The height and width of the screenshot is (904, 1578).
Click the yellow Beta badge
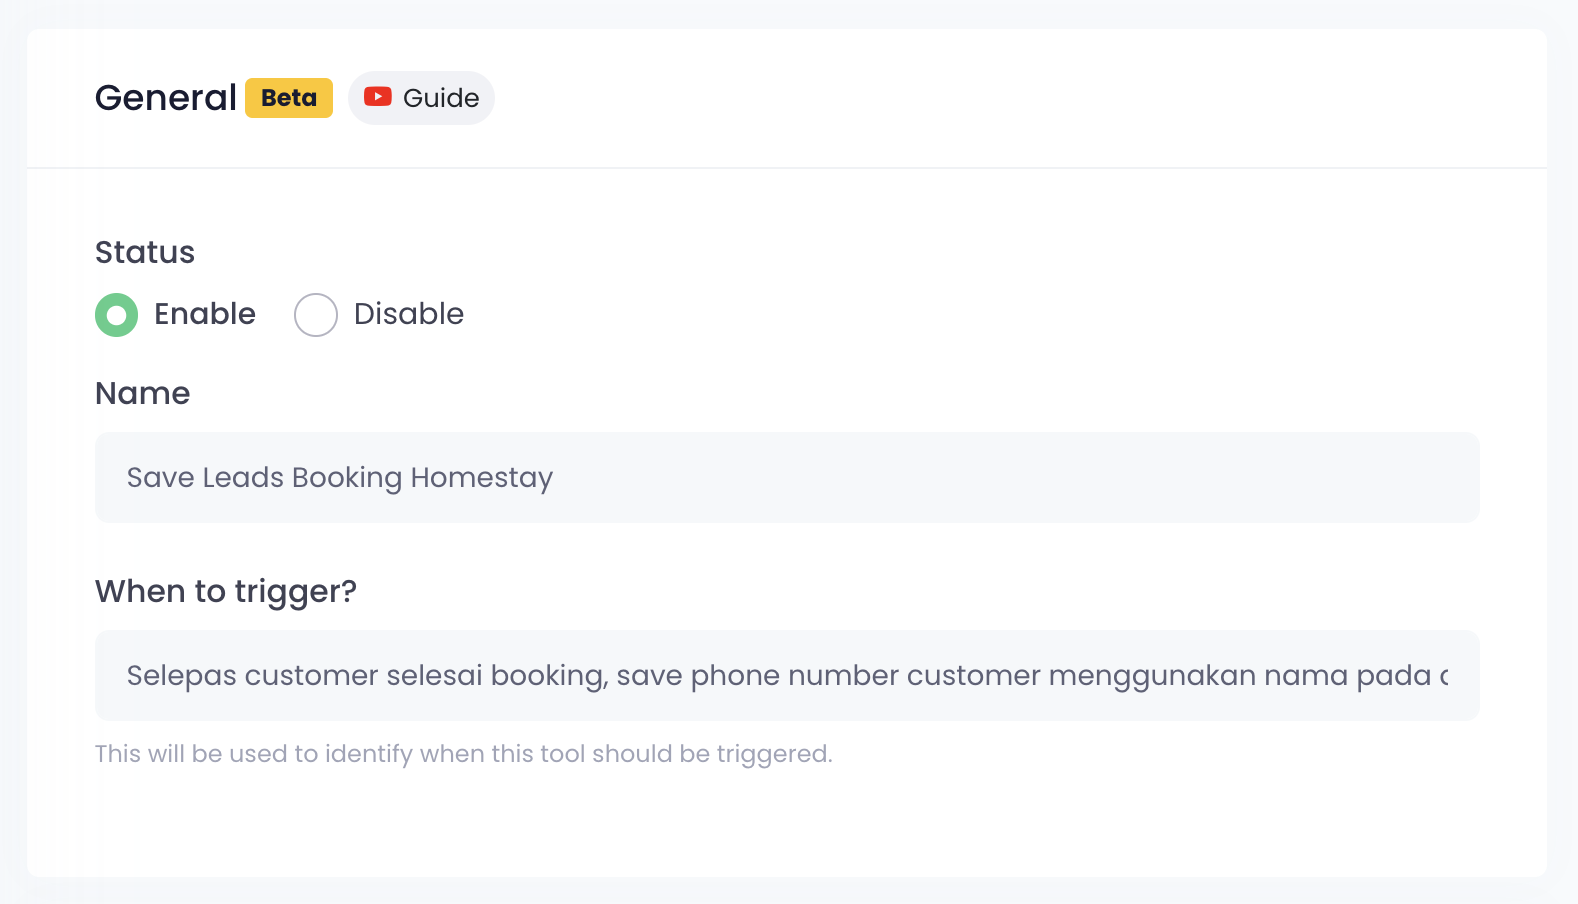tap(289, 98)
